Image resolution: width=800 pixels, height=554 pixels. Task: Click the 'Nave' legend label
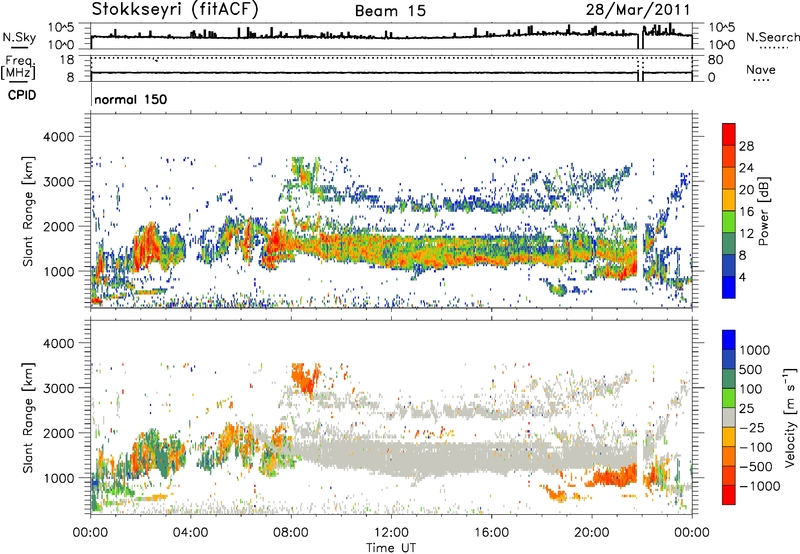[761, 70]
